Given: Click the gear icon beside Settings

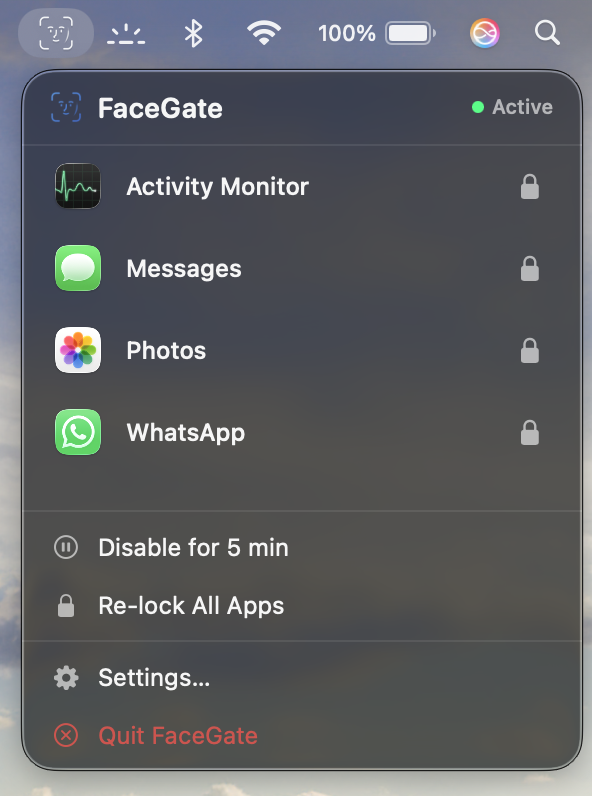Looking at the screenshot, I should pyautogui.click(x=66, y=678).
